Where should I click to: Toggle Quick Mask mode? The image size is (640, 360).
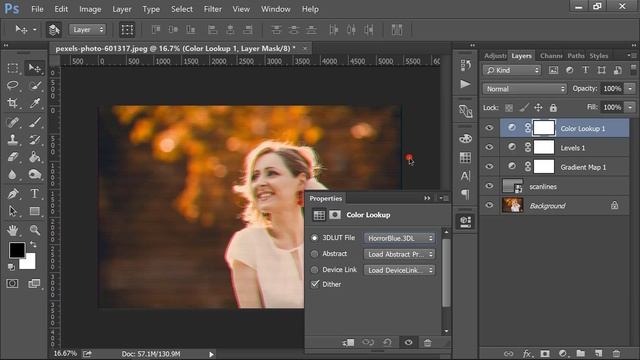(12, 283)
